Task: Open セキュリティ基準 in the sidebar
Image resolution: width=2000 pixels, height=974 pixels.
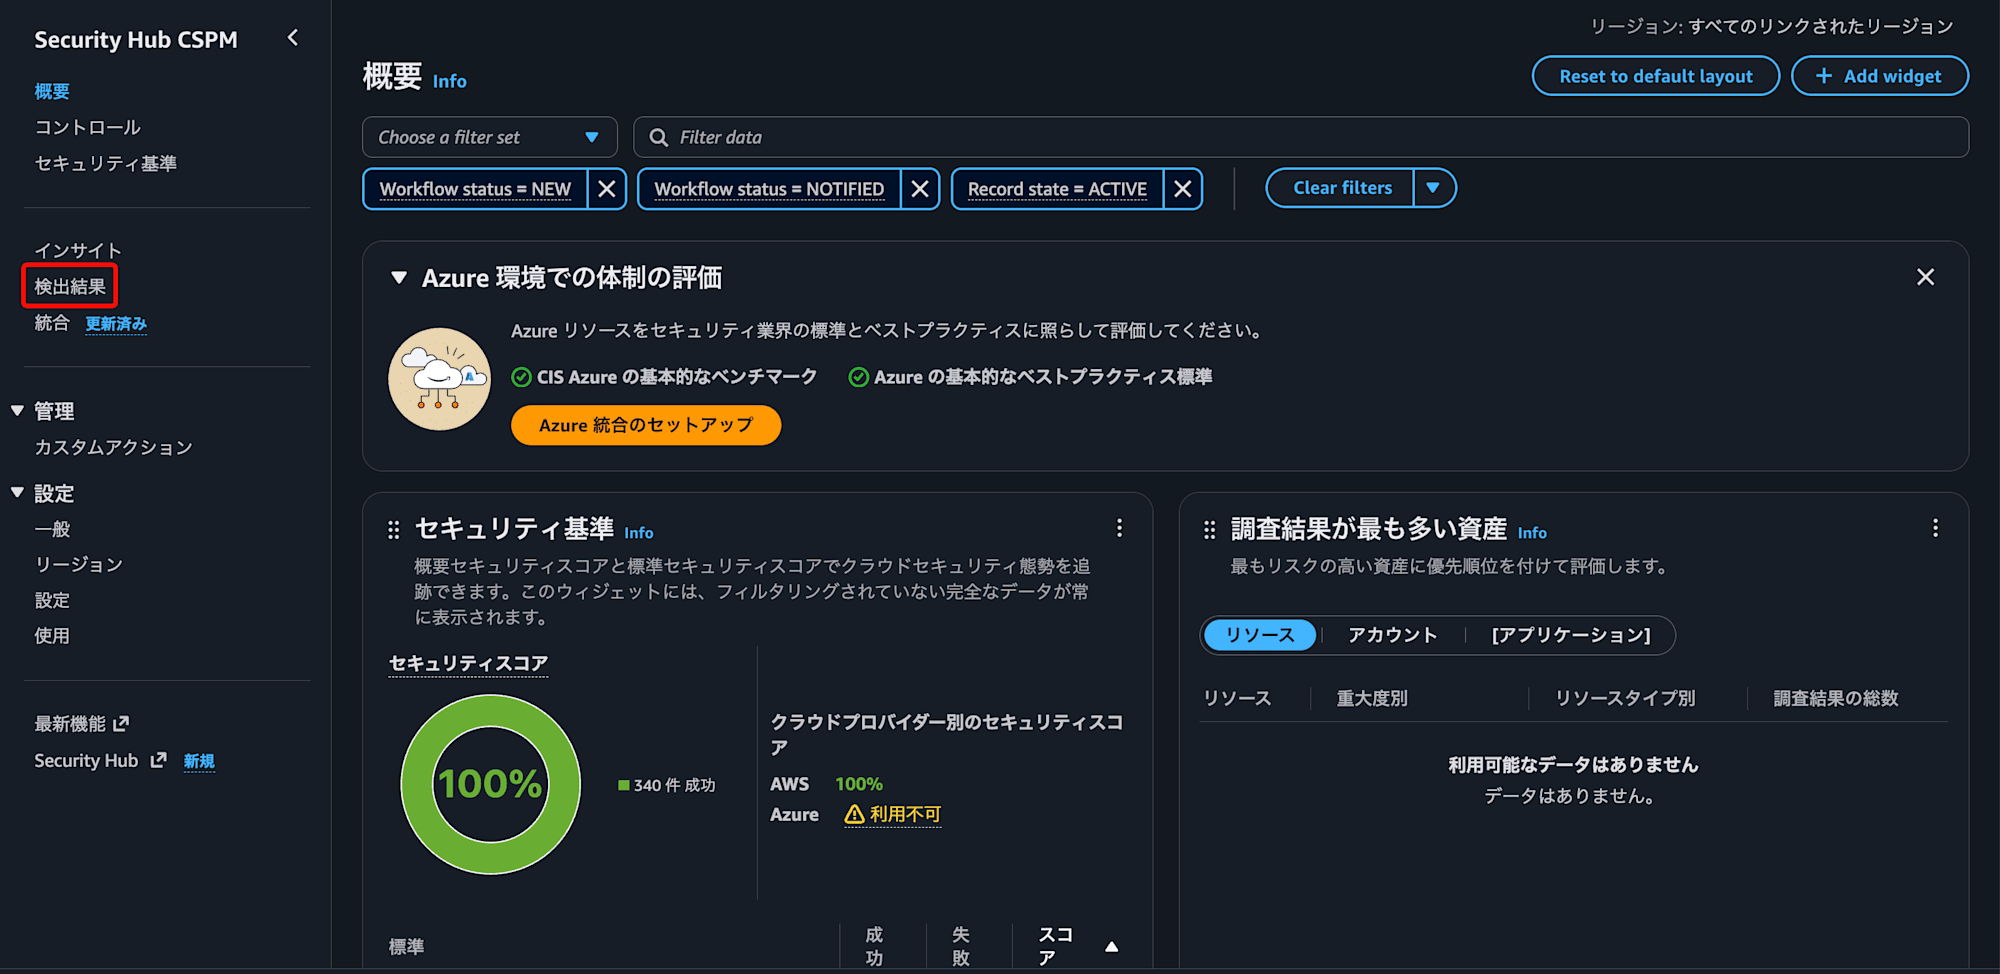Action: coord(105,163)
